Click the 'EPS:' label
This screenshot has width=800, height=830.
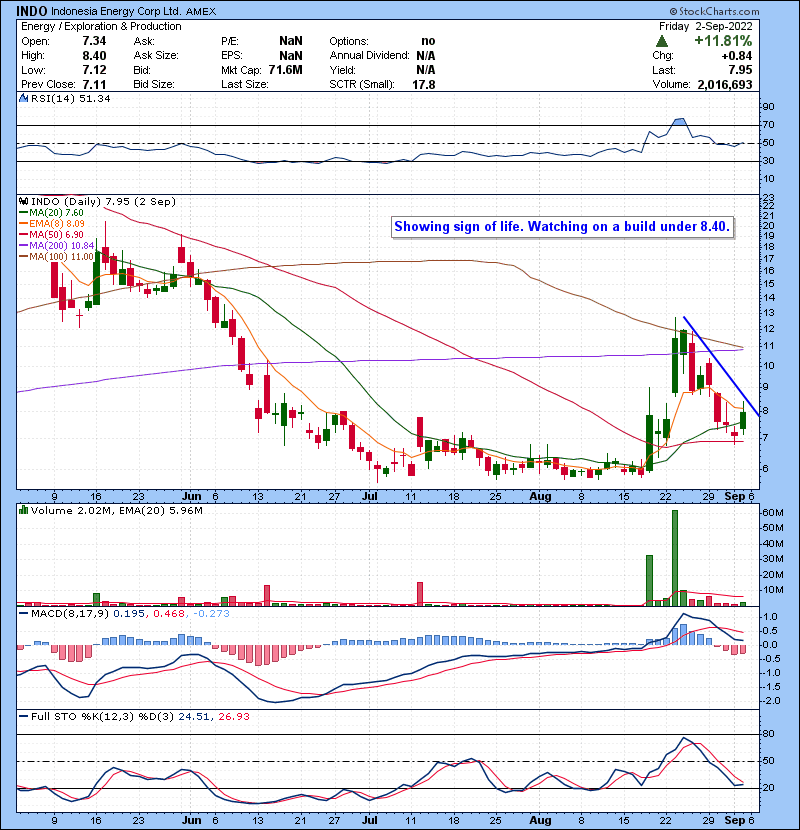tap(232, 56)
